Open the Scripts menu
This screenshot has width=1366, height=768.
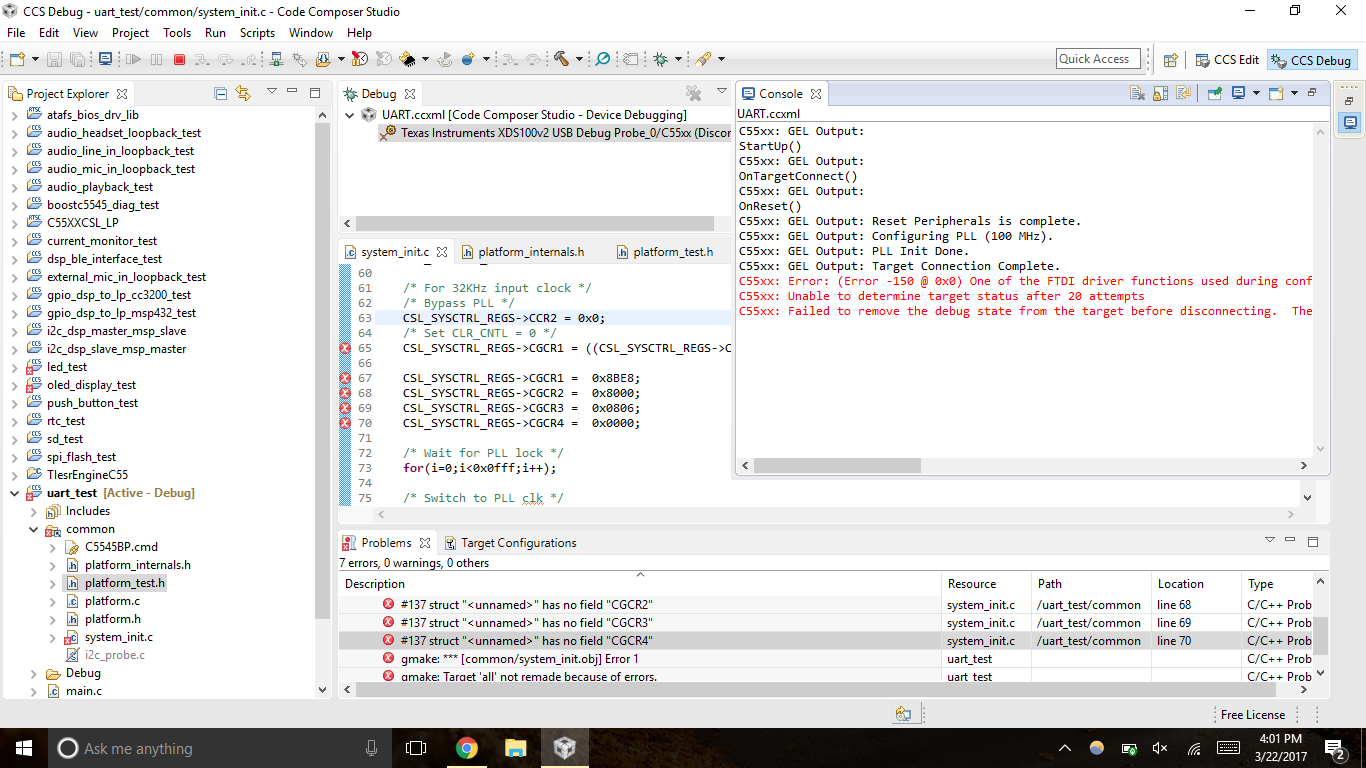257,32
